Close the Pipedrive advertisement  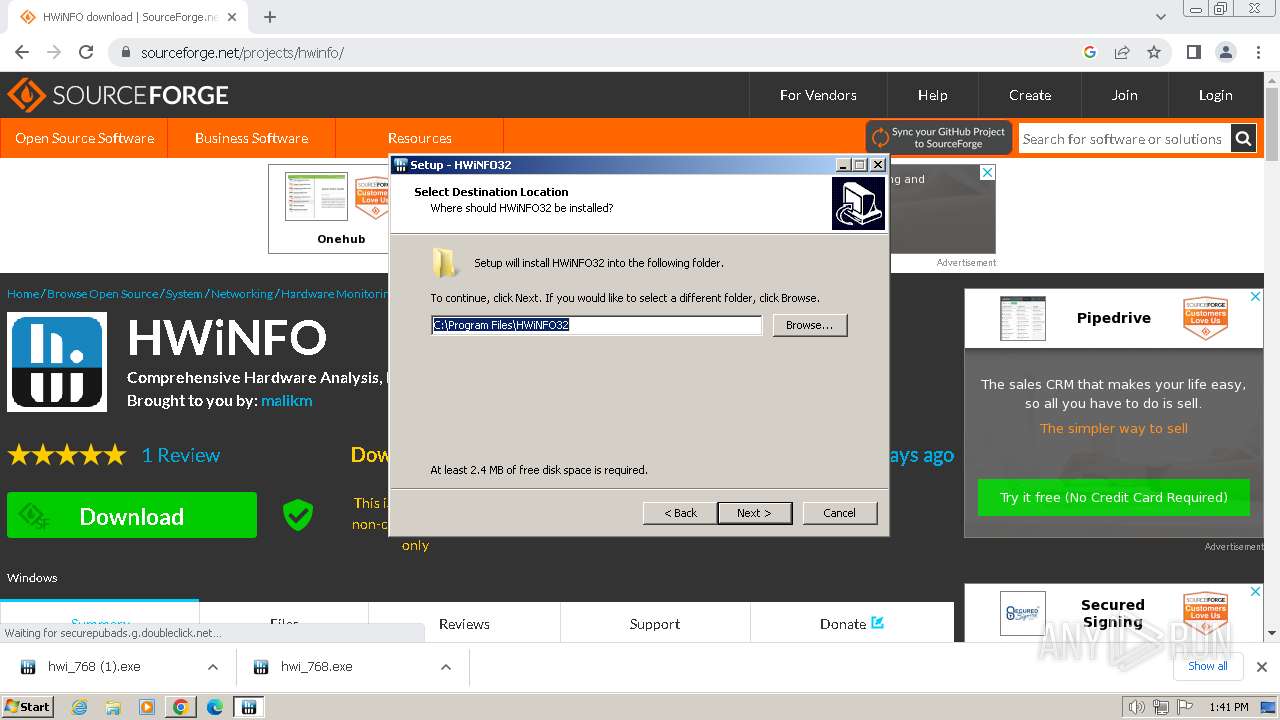click(1256, 296)
